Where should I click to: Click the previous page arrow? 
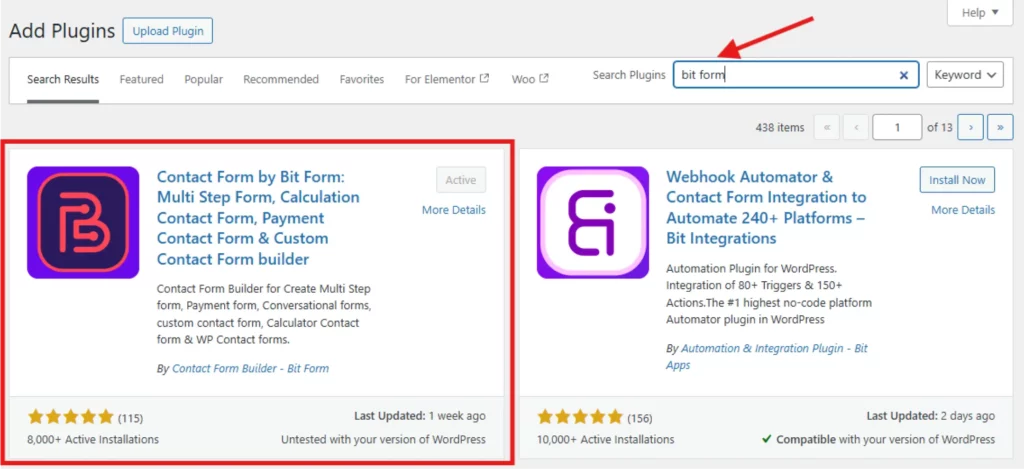coord(856,127)
